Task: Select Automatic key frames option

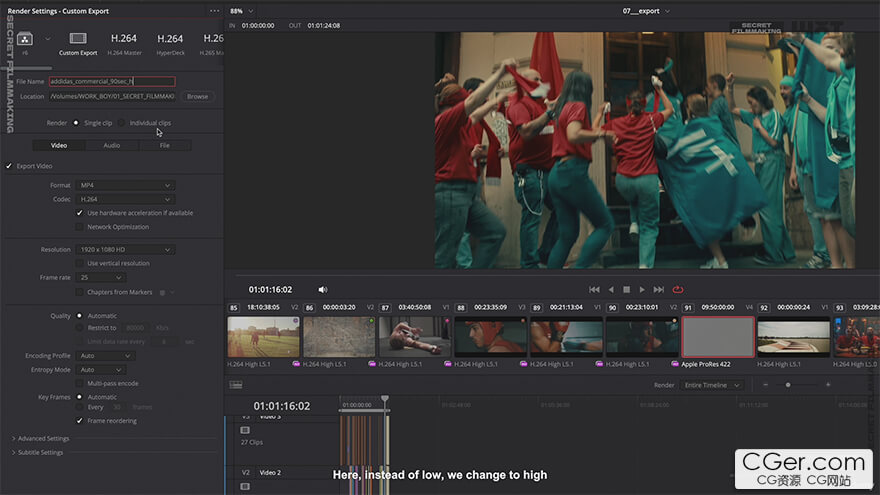Action: click(x=79, y=397)
